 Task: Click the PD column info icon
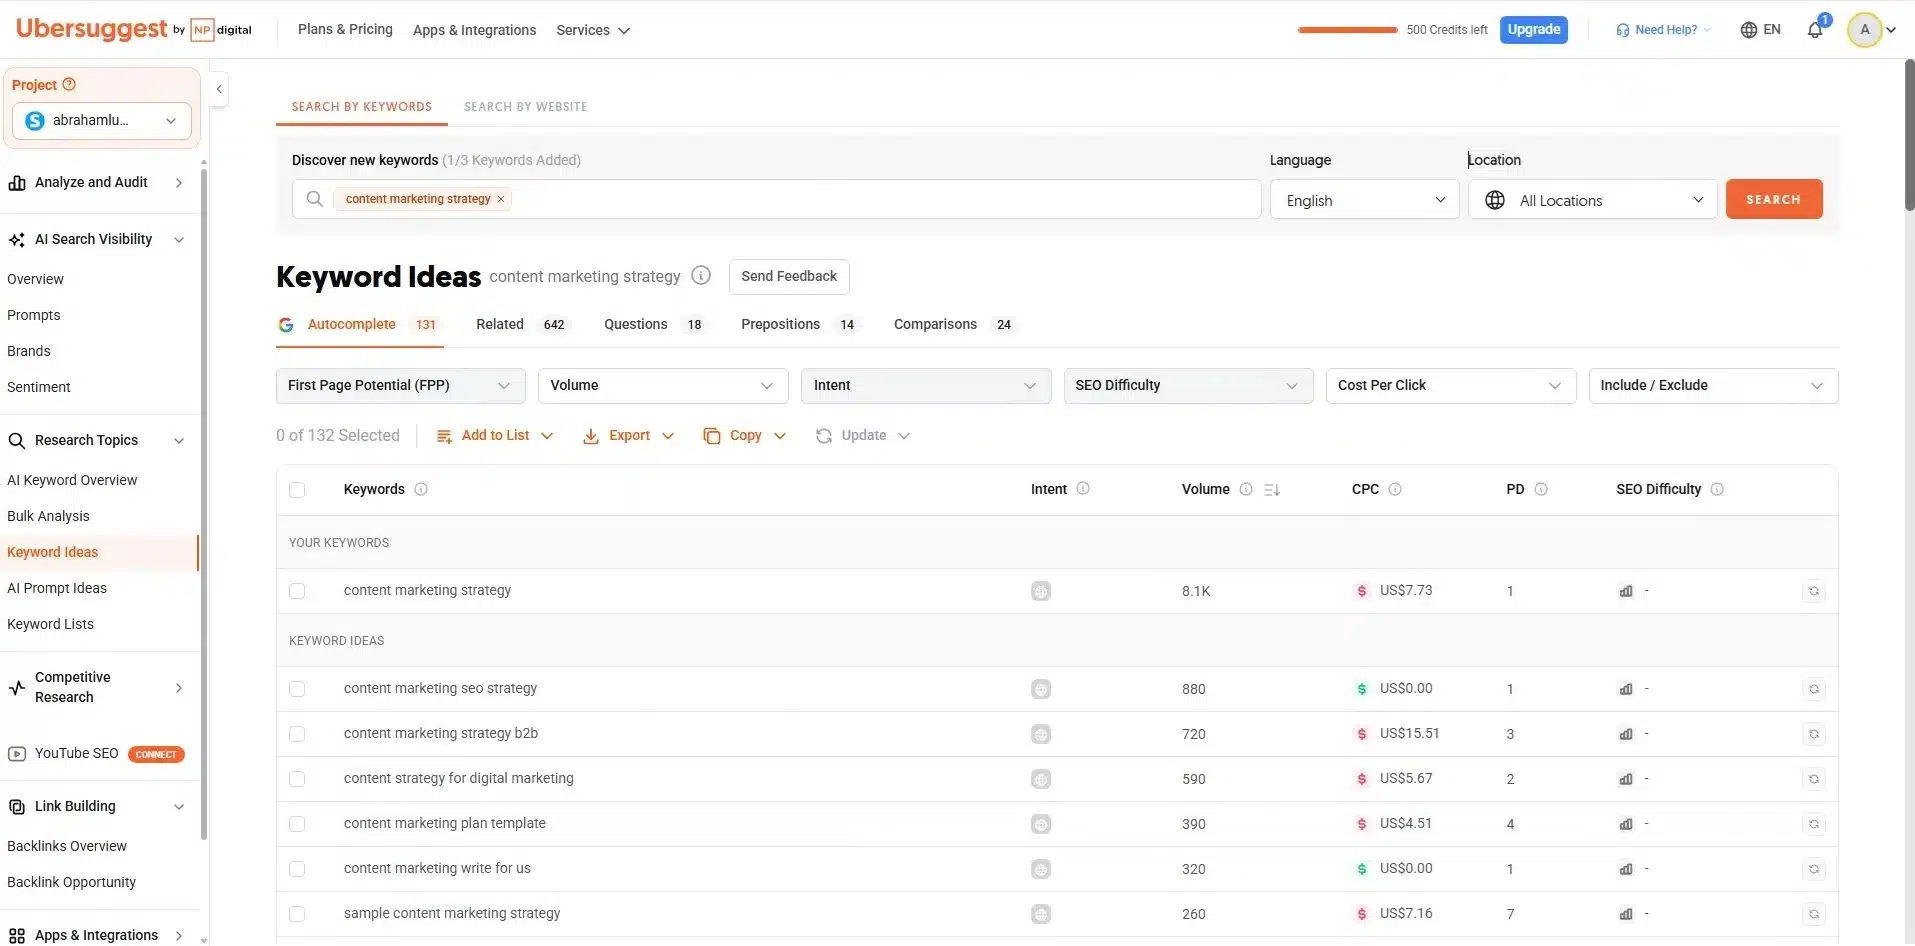coord(1541,489)
